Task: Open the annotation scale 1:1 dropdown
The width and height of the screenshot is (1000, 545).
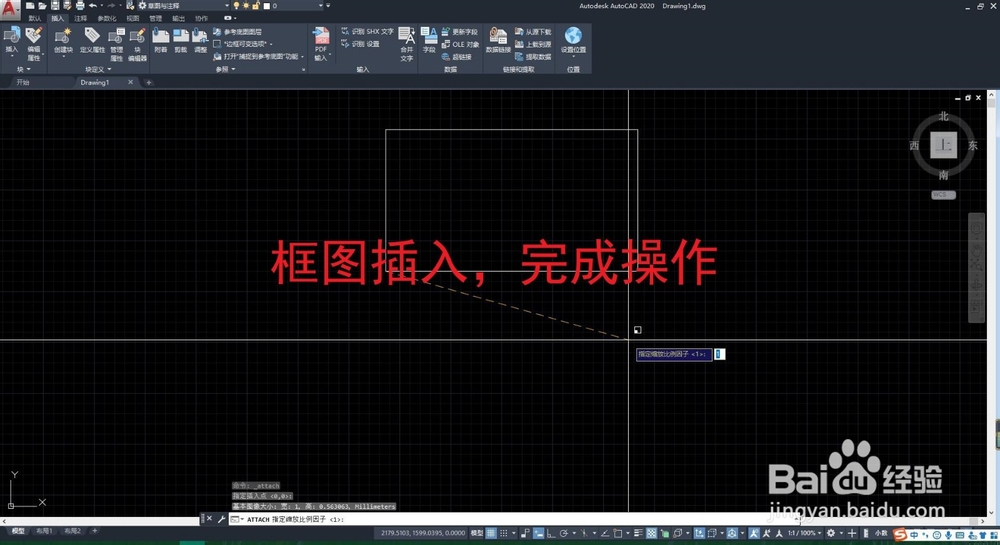Action: click(x=803, y=533)
